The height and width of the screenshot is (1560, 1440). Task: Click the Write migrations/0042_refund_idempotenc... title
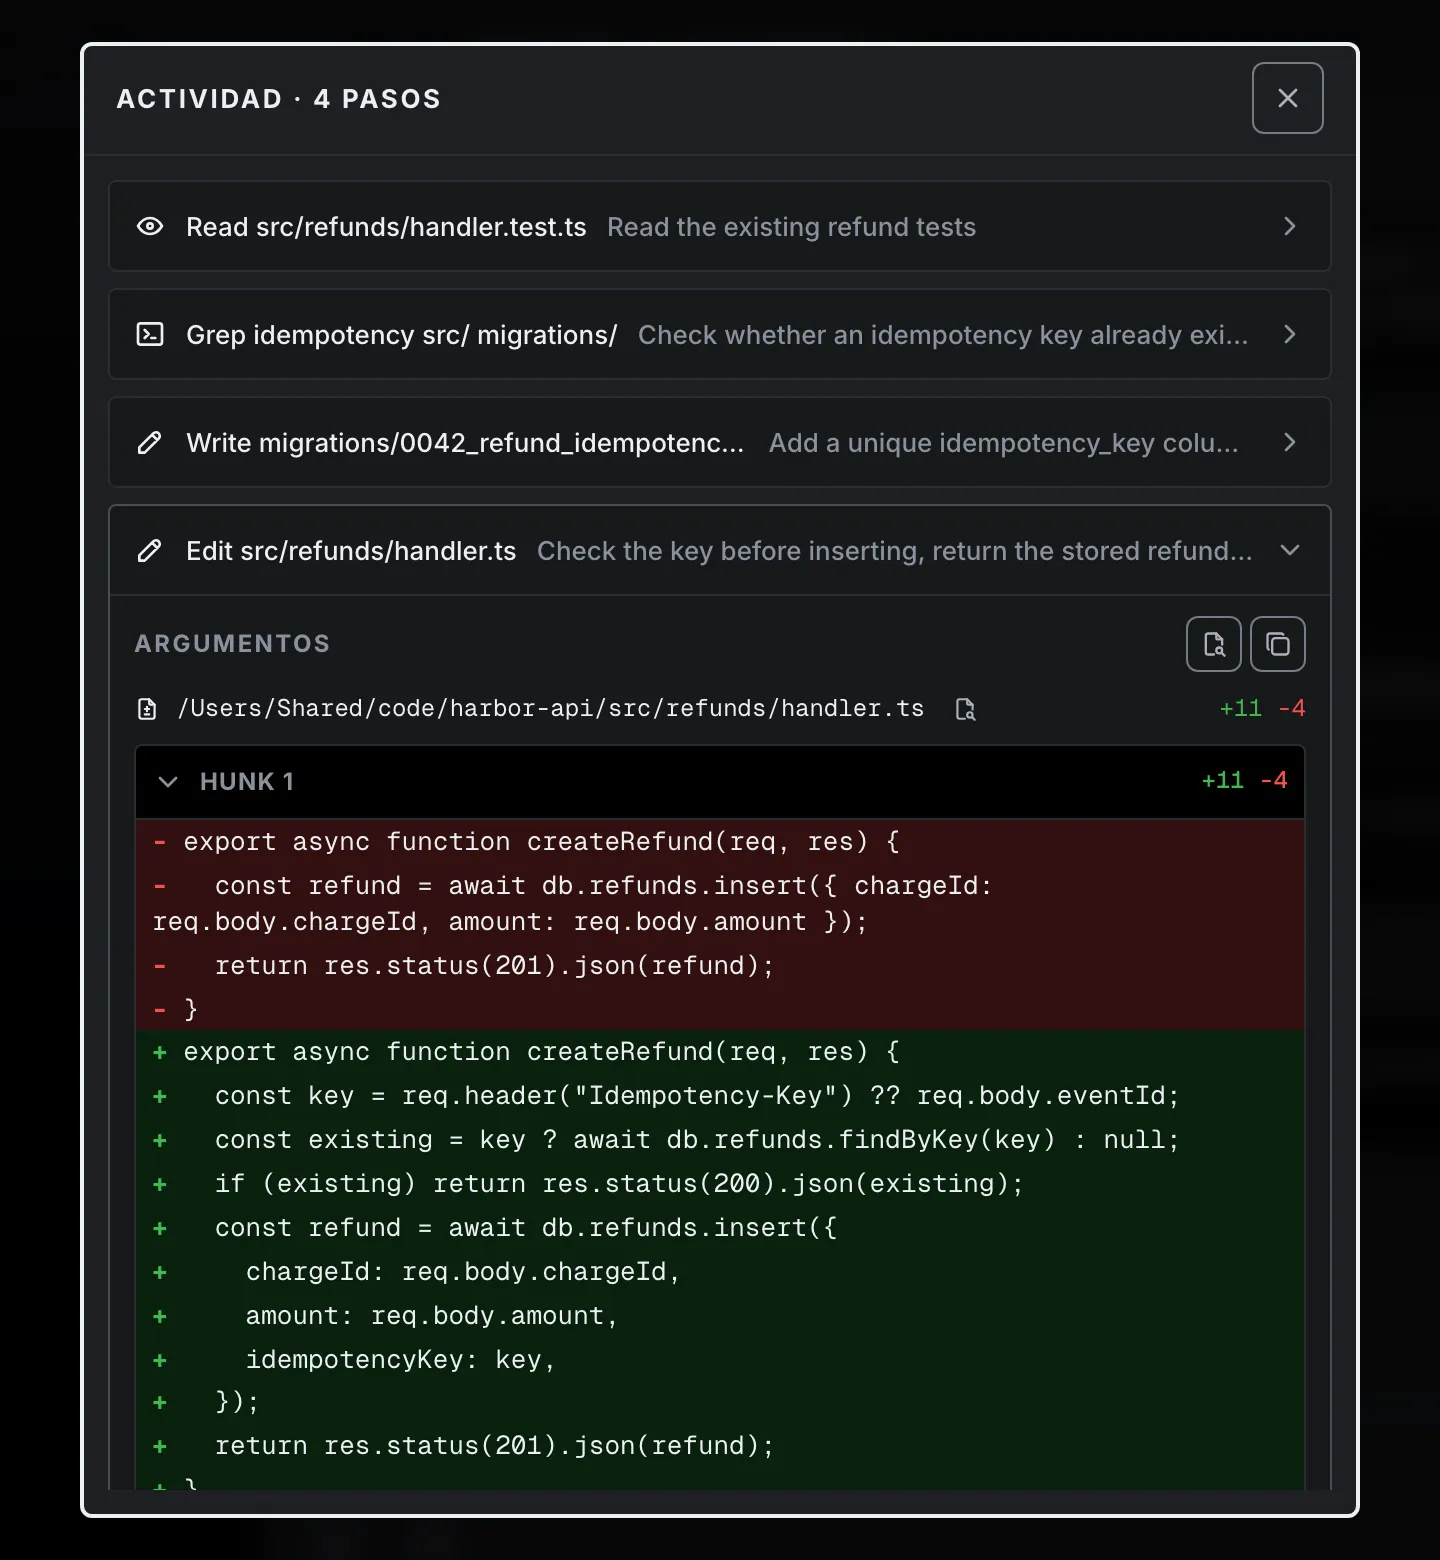pos(465,443)
